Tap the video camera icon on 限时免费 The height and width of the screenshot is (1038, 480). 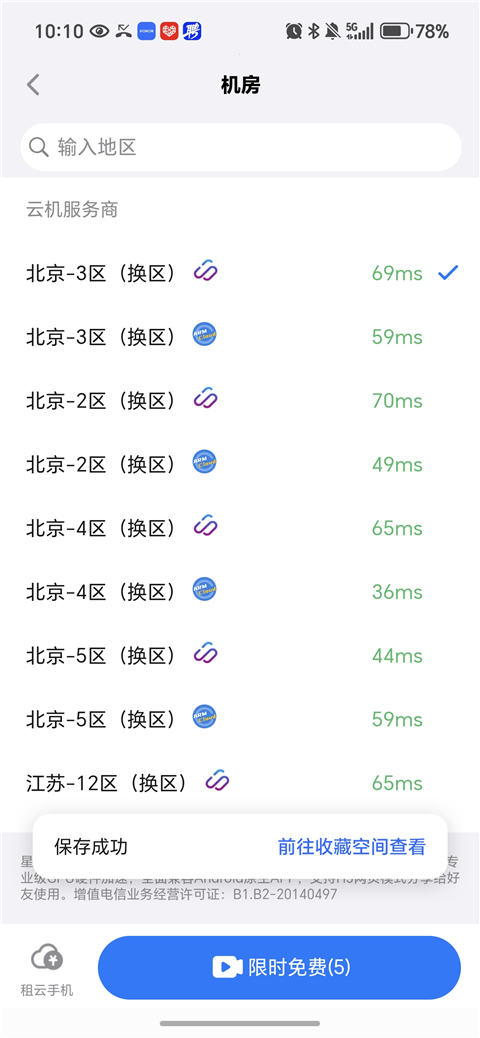[228, 967]
